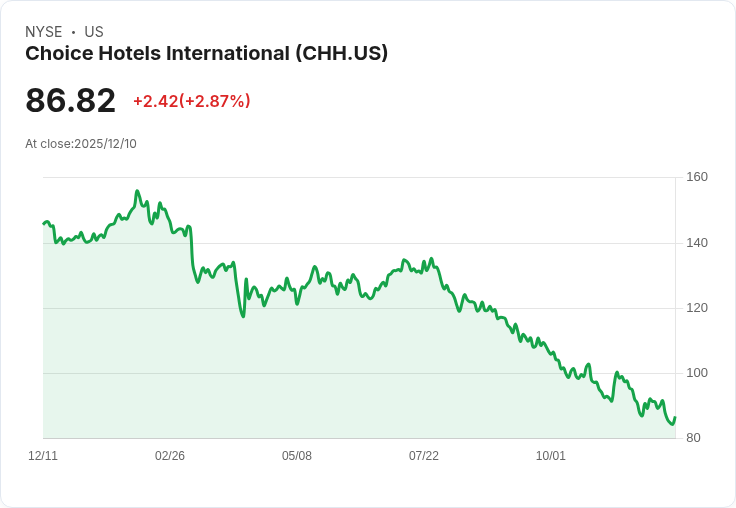
Task: Click the 120 price axis label
Action: click(x=697, y=308)
